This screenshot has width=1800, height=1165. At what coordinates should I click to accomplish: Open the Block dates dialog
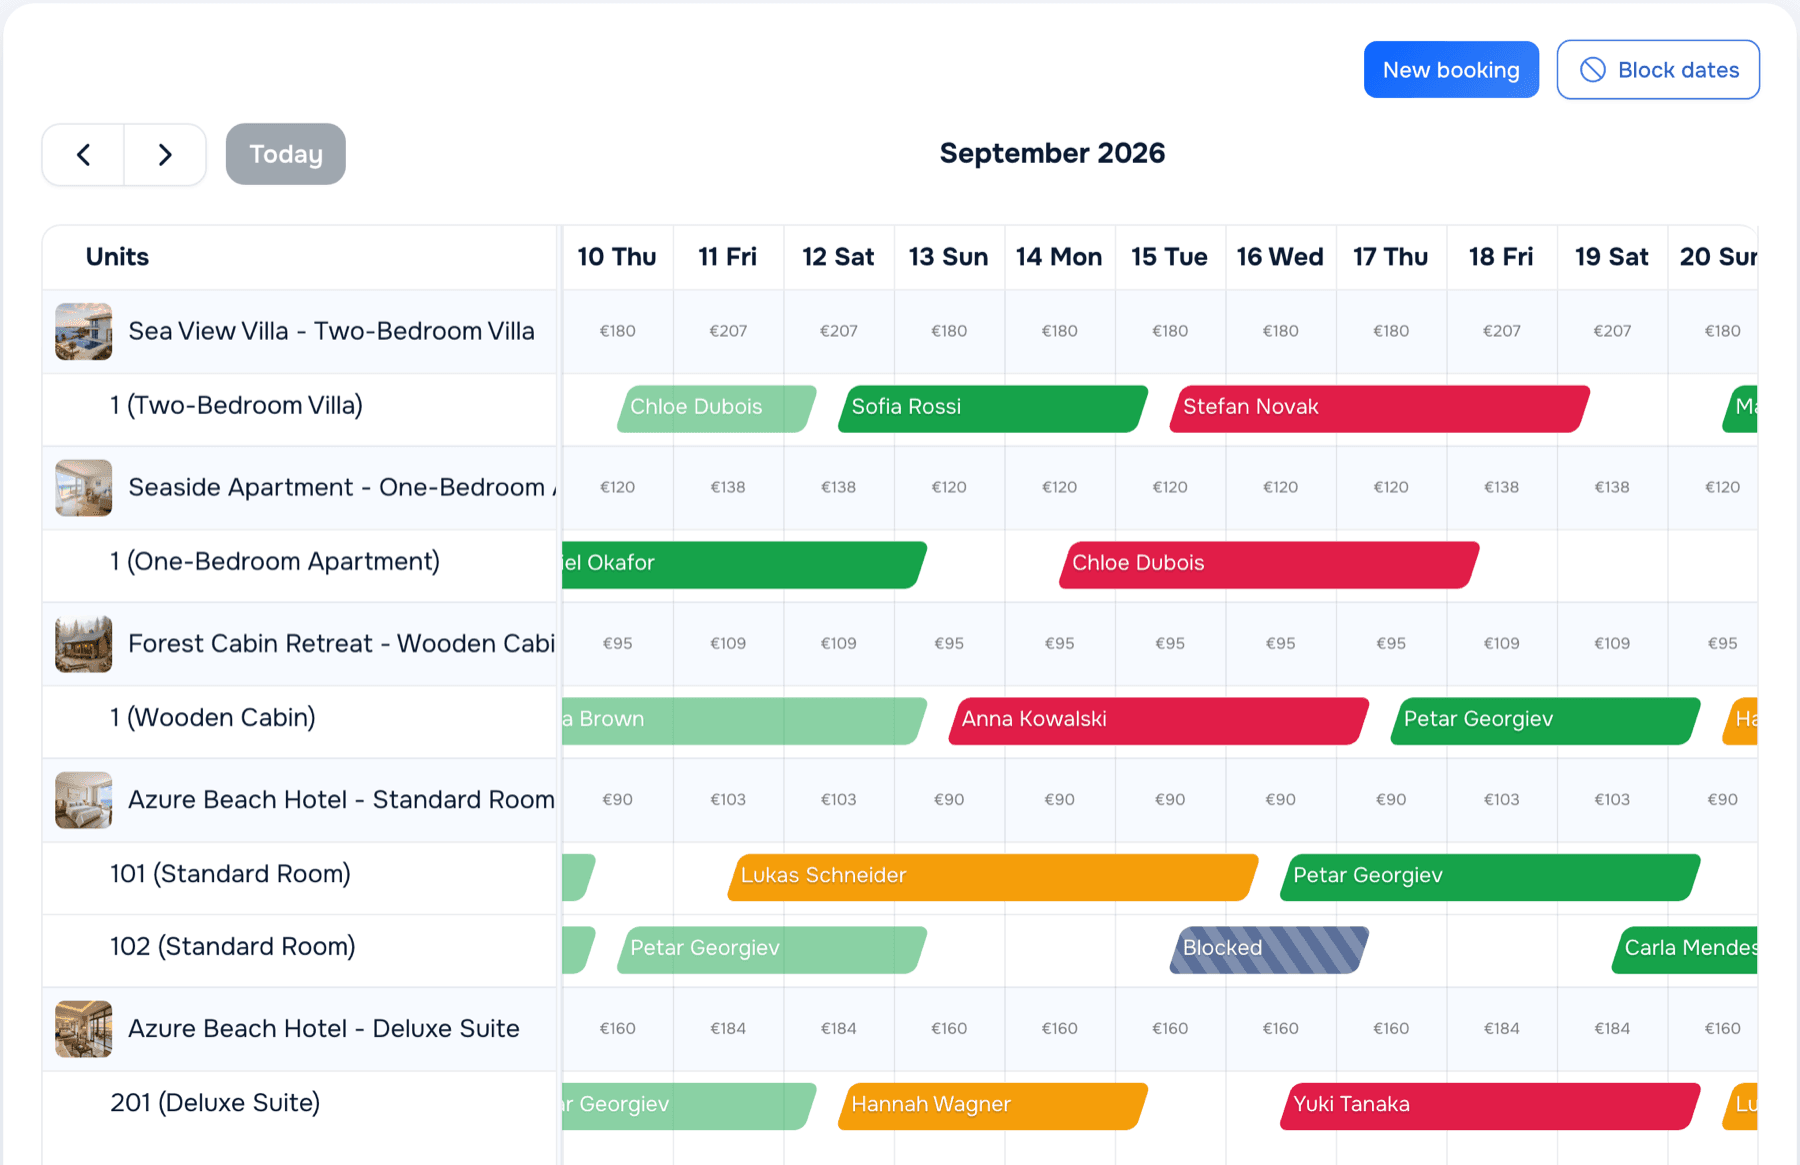point(1658,70)
